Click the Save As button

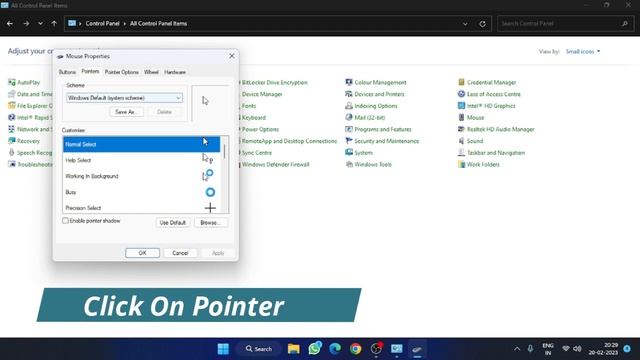point(127,112)
